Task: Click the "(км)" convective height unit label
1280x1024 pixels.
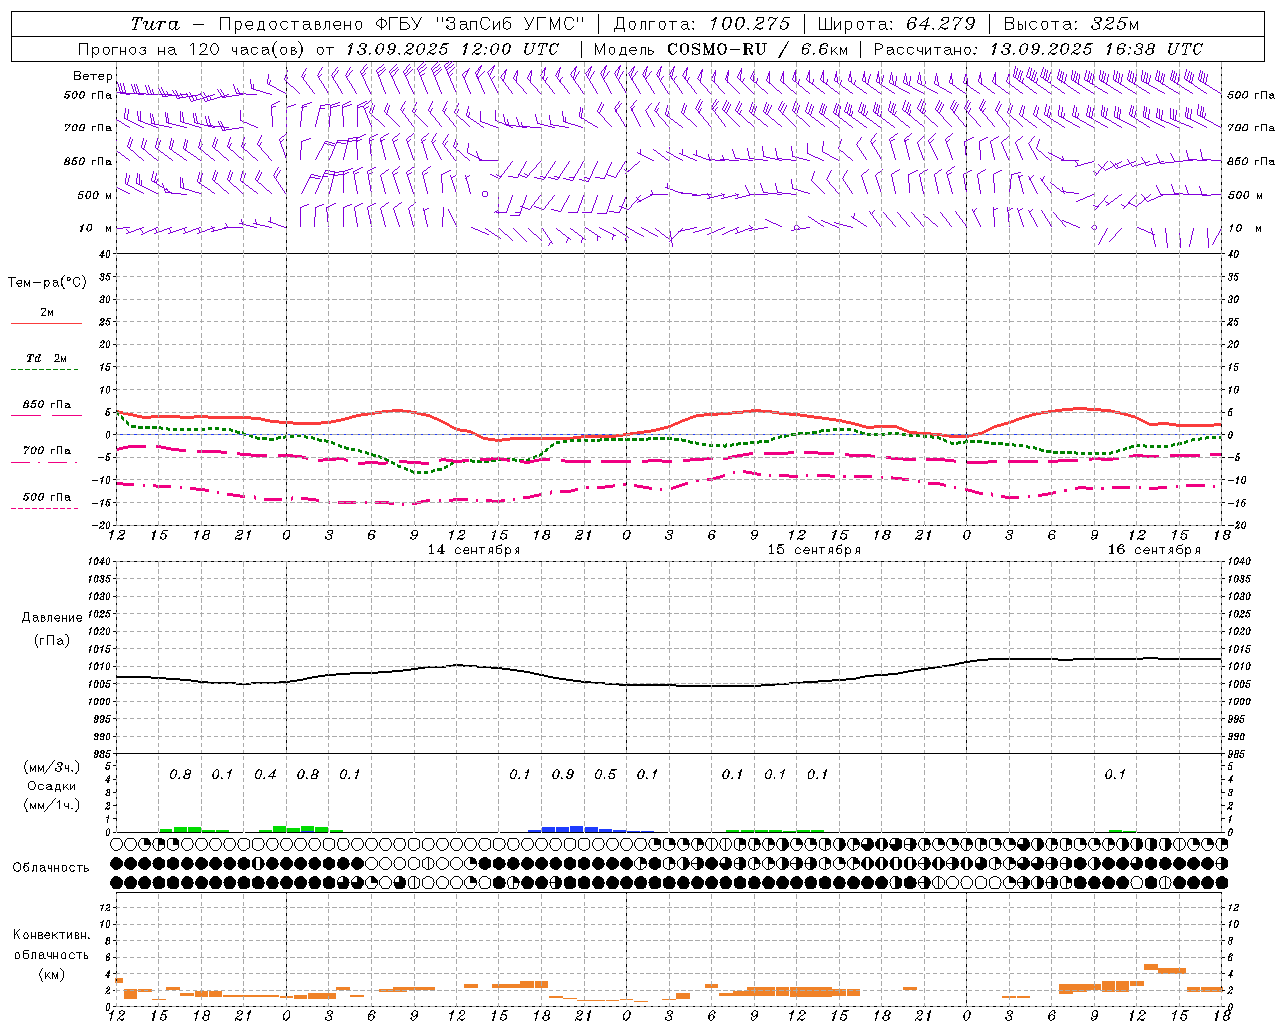Action: (x=51, y=973)
